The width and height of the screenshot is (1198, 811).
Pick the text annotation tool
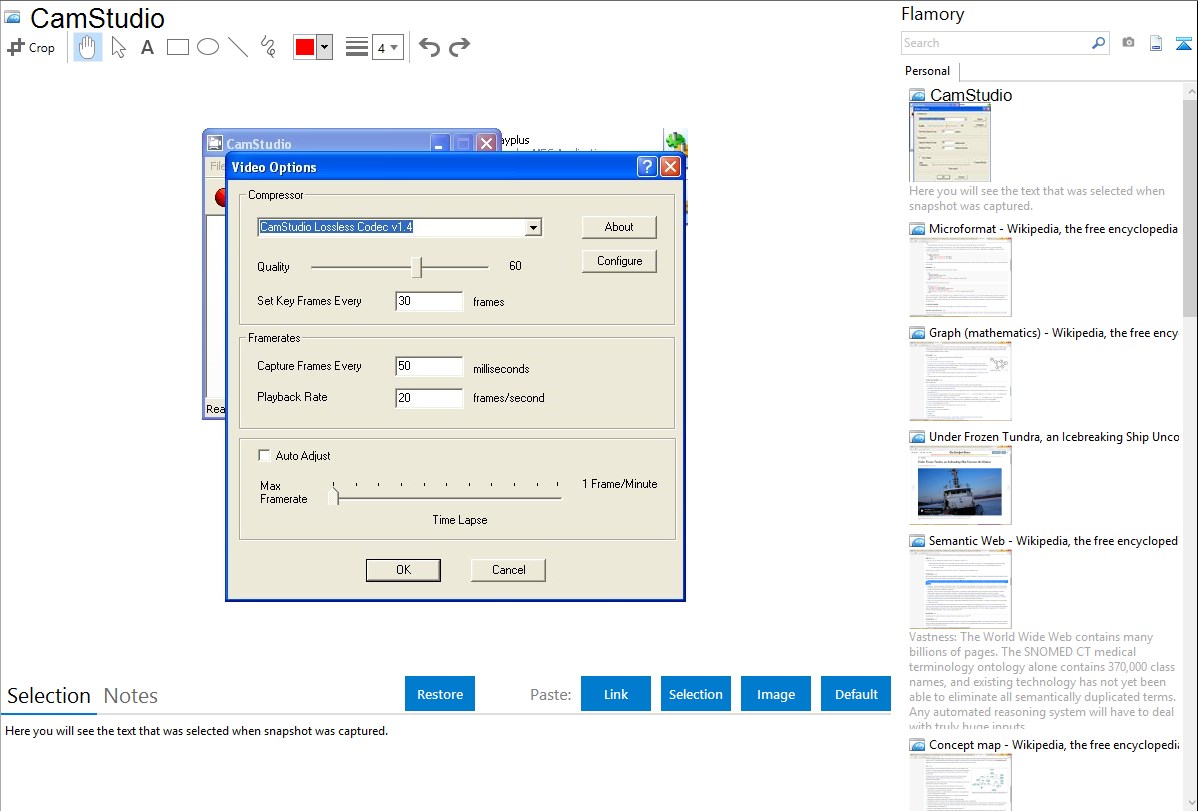[147, 47]
